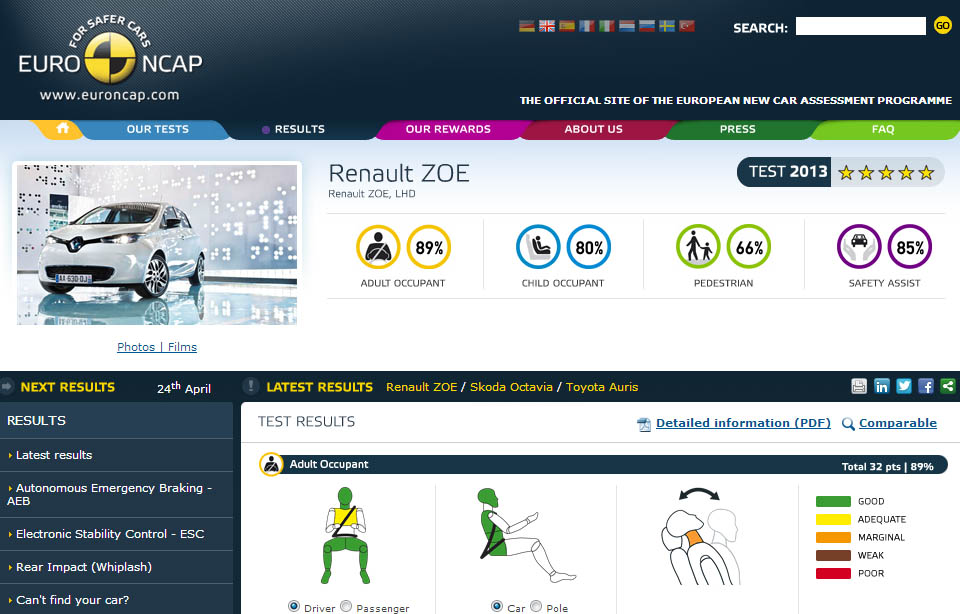Screen dimensions: 960x614
Task: Open the Results tab
Action: pos(299,129)
